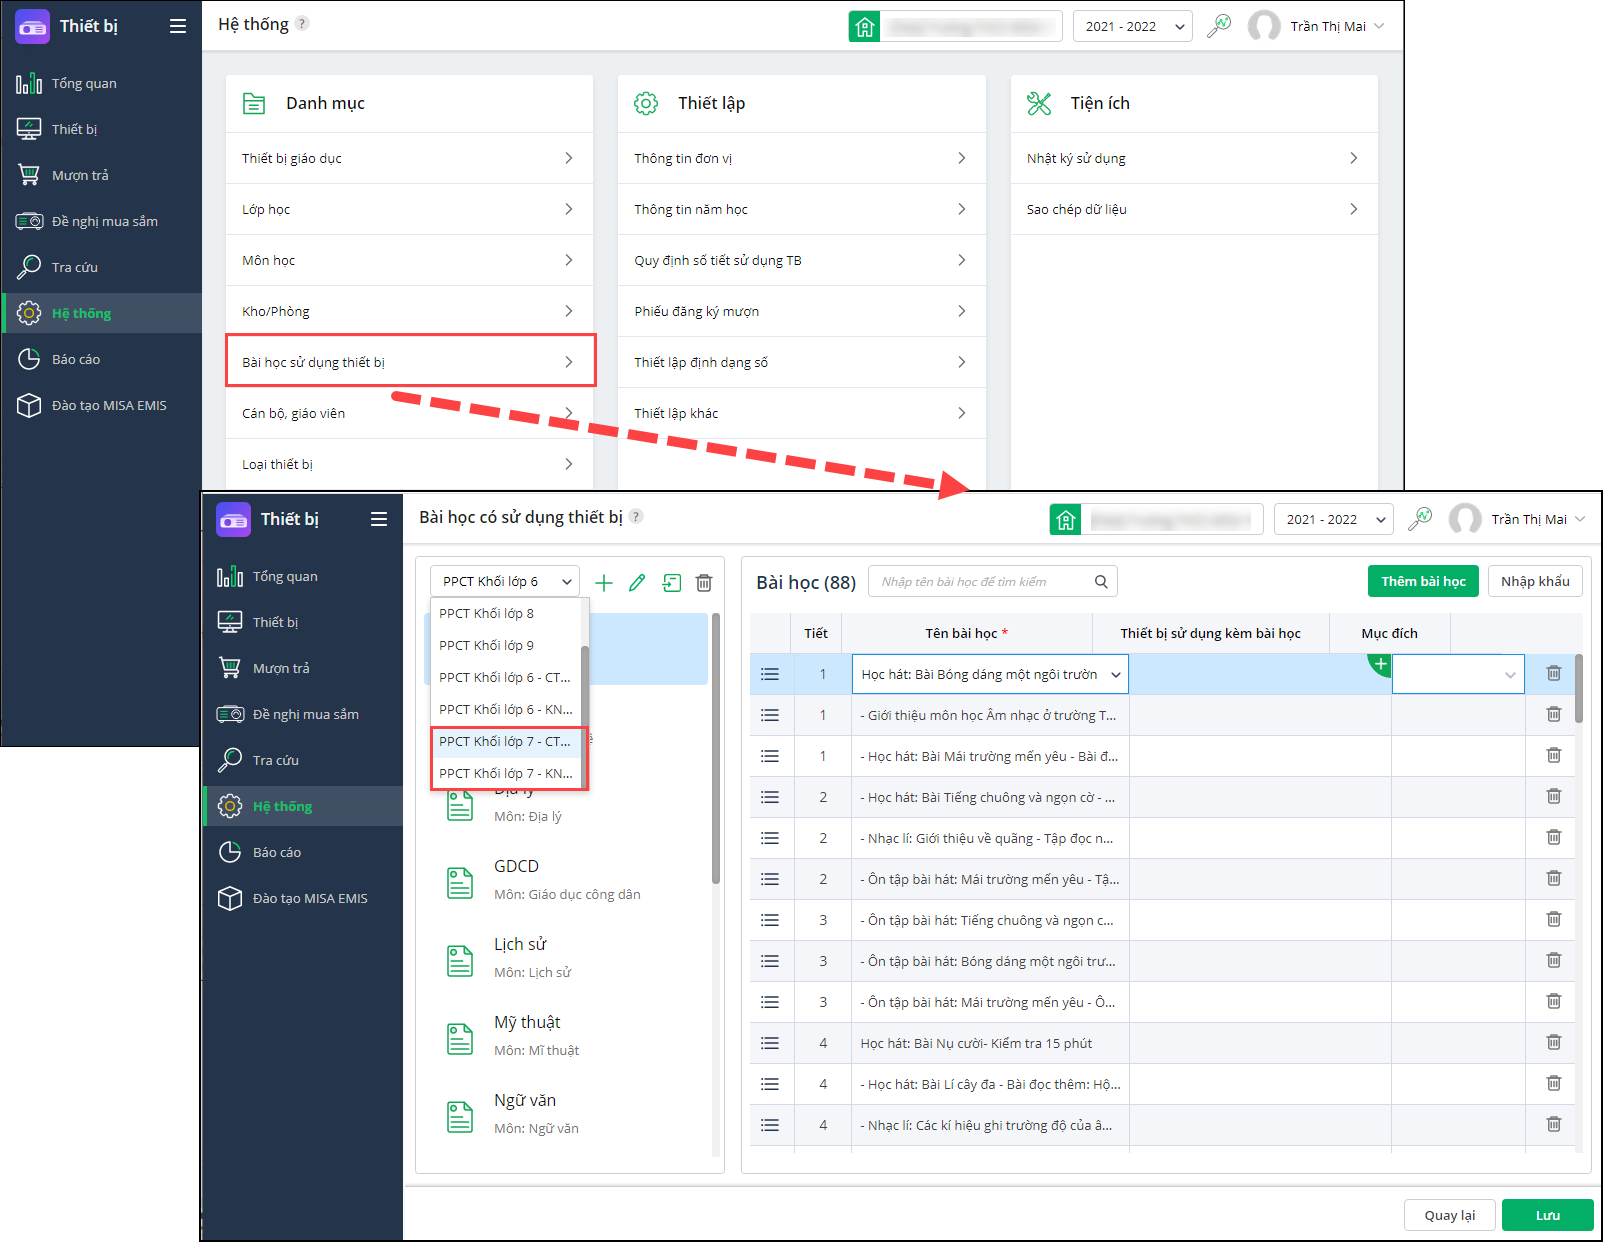Delete the 'Học hát: Bài Bóng dáng một ngôi trường' row

tap(1554, 673)
